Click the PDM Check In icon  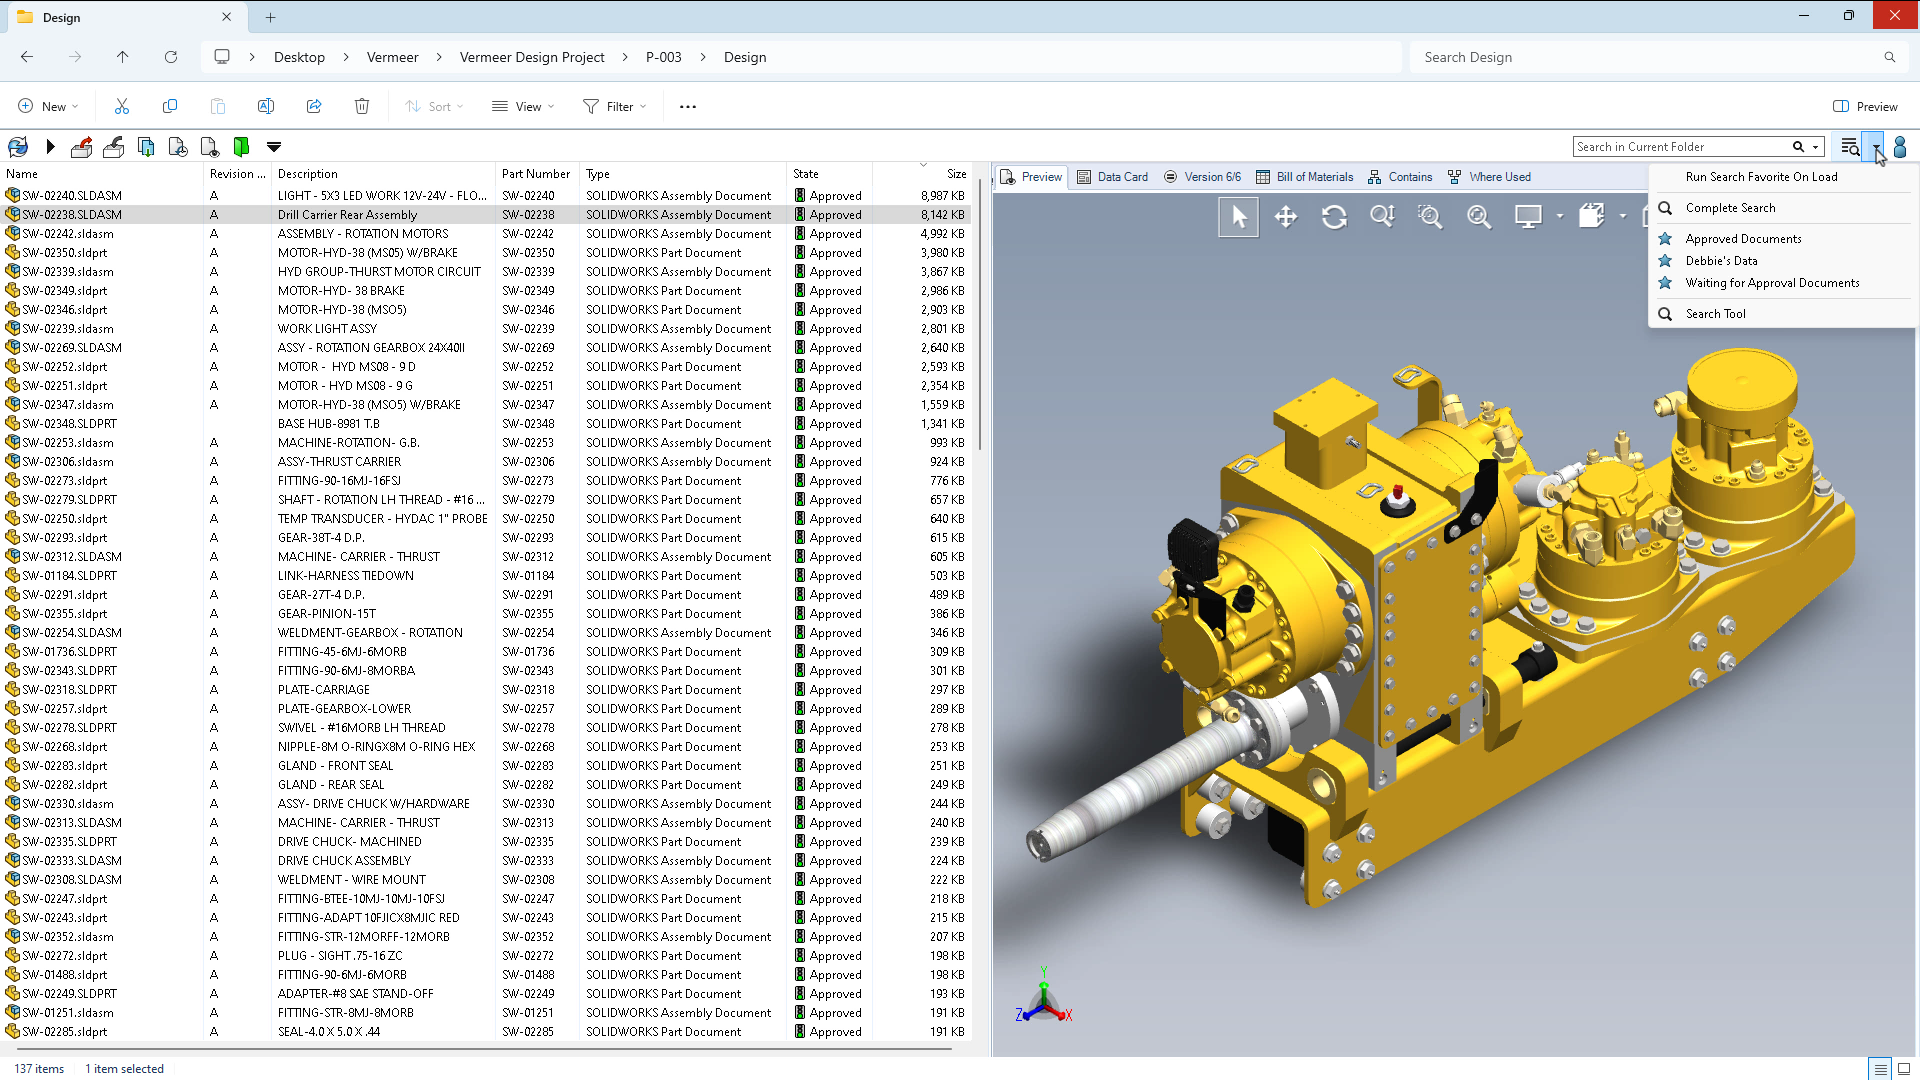114,147
